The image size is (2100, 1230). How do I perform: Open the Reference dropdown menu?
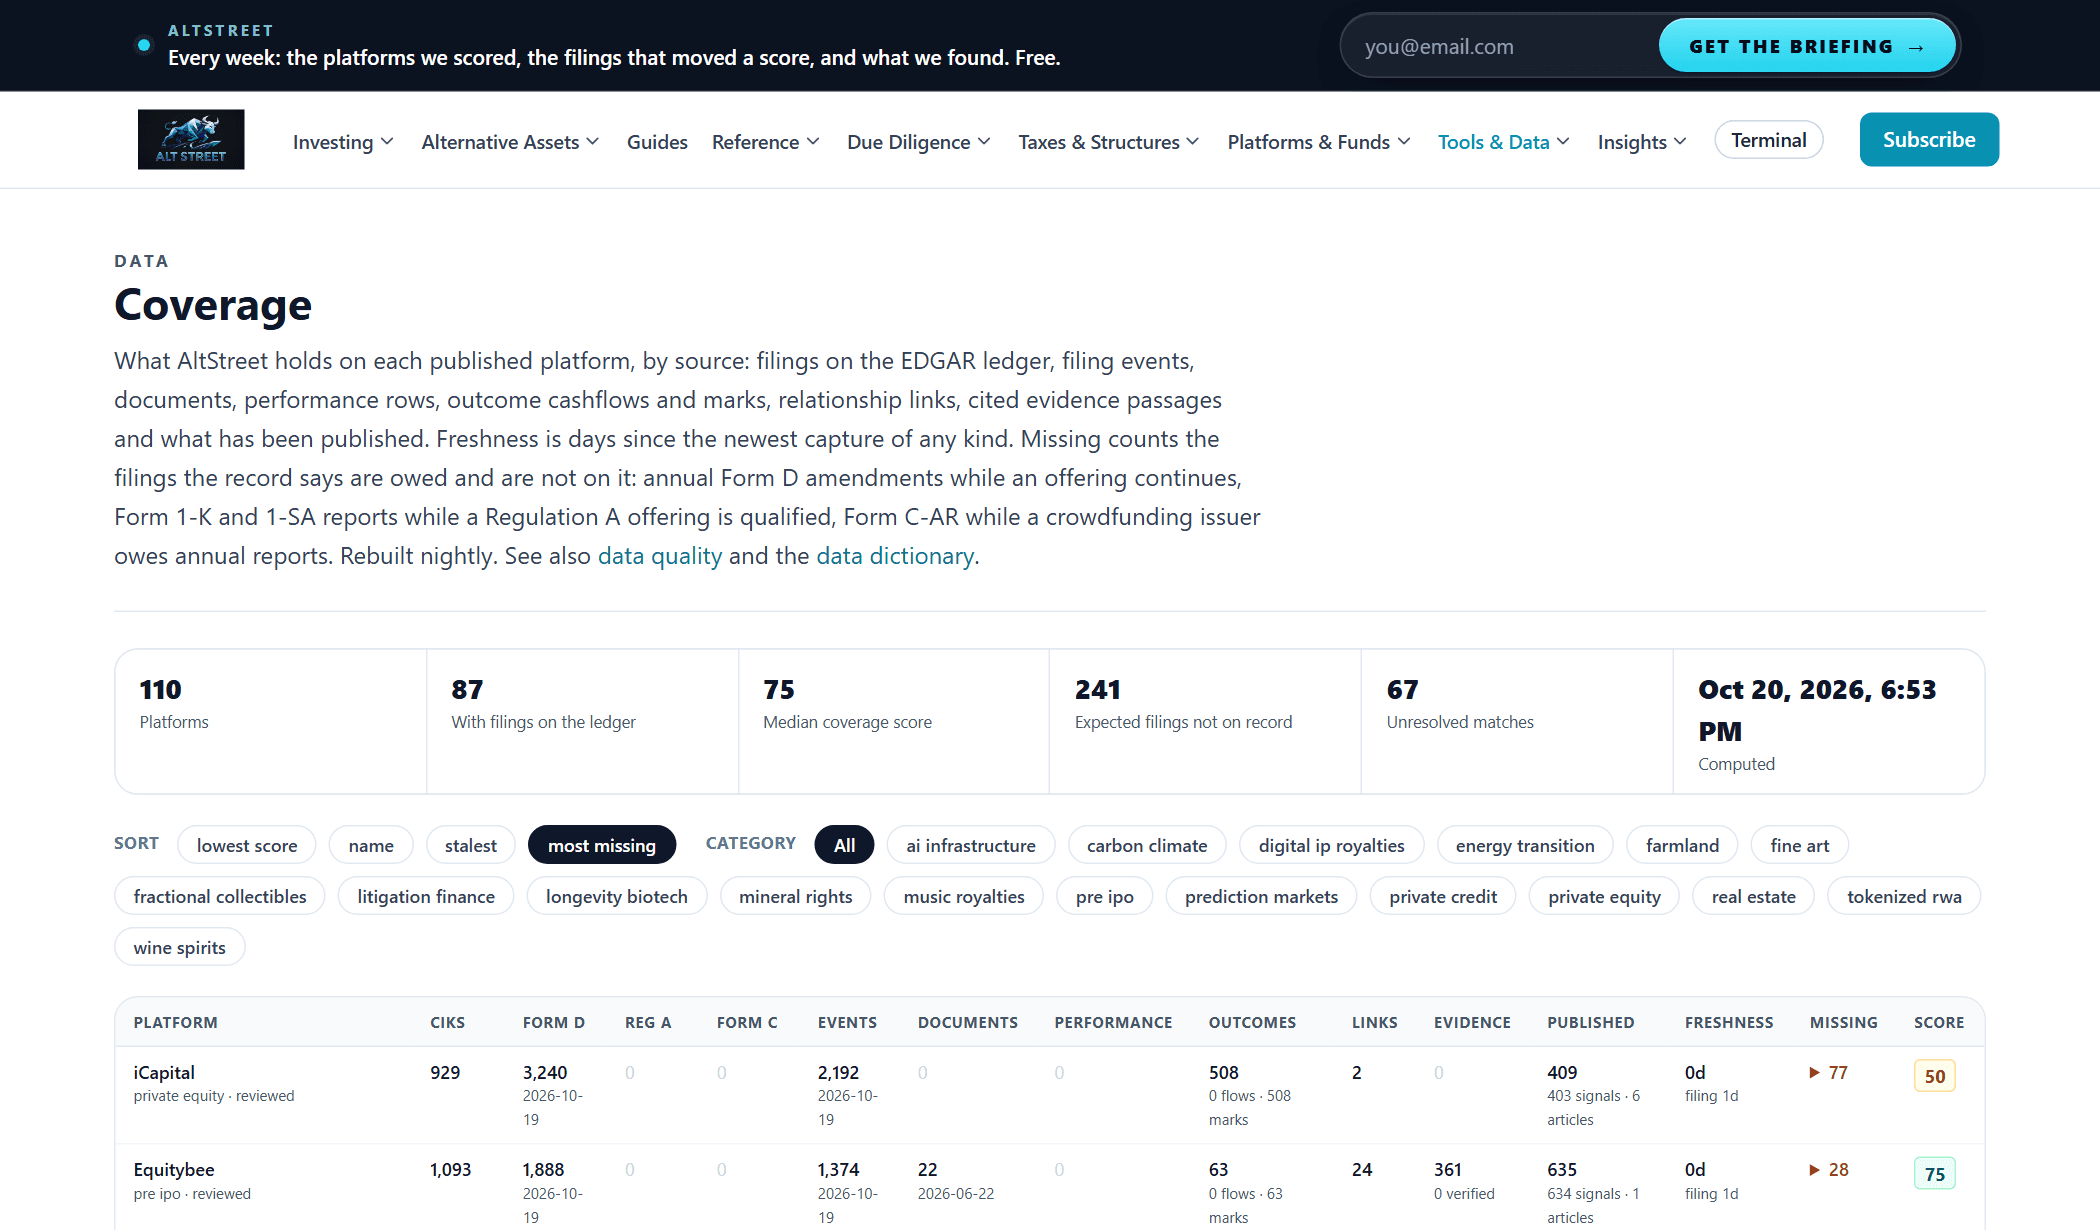pyautogui.click(x=765, y=142)
